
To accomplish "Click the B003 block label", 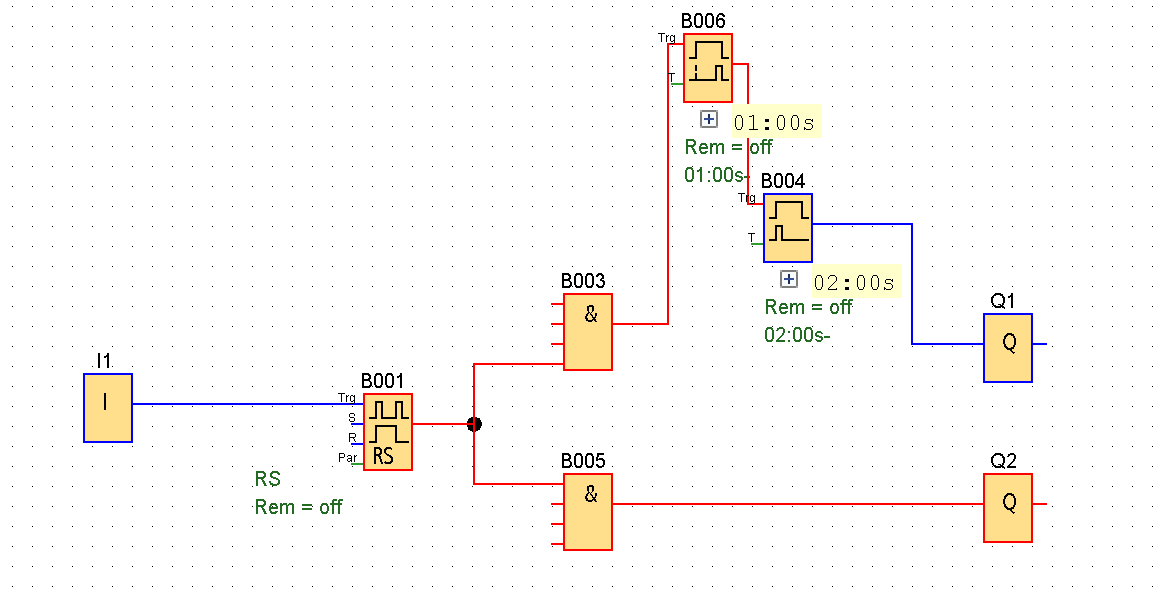I will pyautogui.click(x=582, y=281).
